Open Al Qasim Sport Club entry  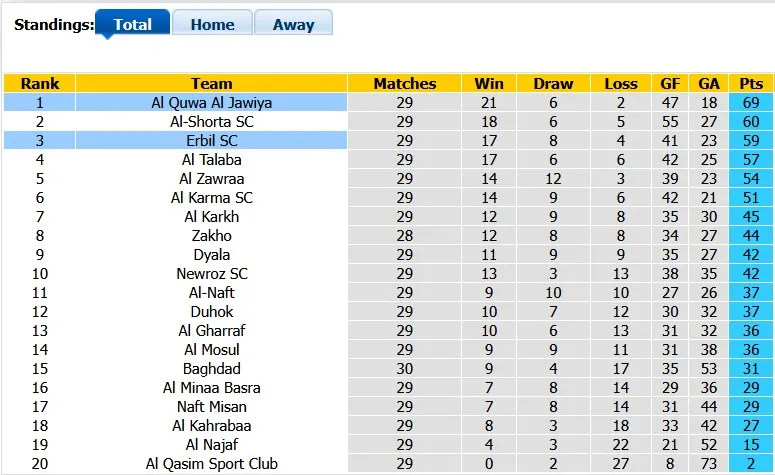point(211,464)
